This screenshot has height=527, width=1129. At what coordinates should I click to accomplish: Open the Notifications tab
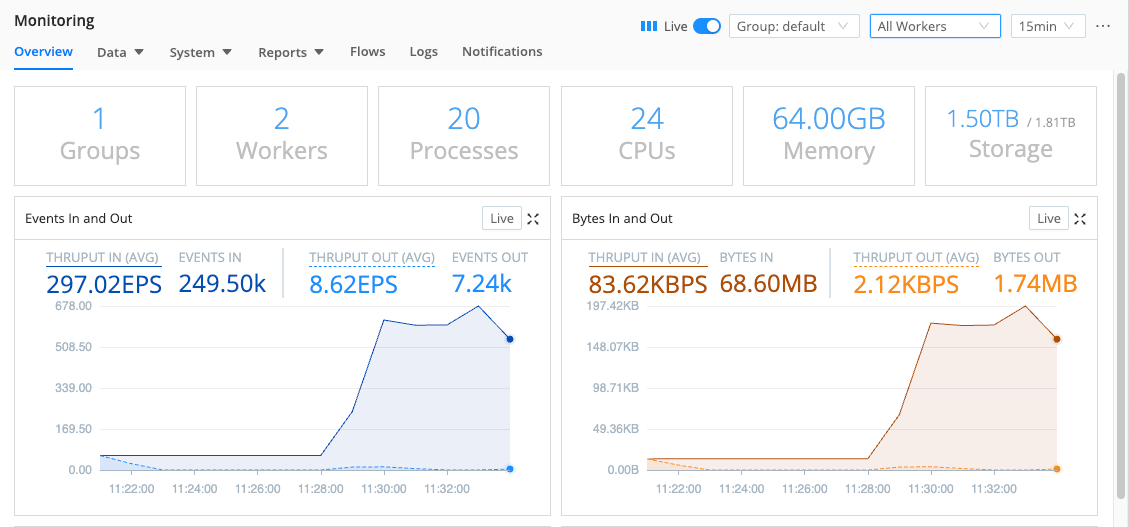(x=502, y=52)
